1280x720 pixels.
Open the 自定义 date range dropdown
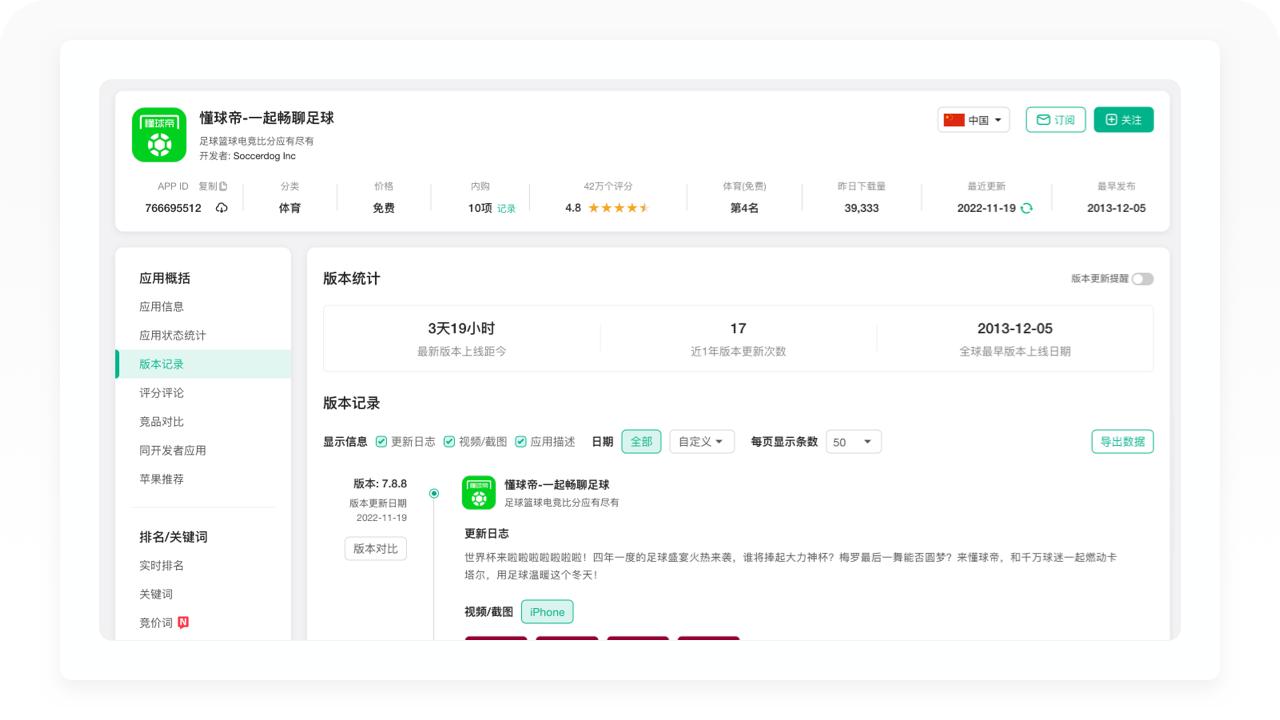pyautogui.click(x=702, y=441)
